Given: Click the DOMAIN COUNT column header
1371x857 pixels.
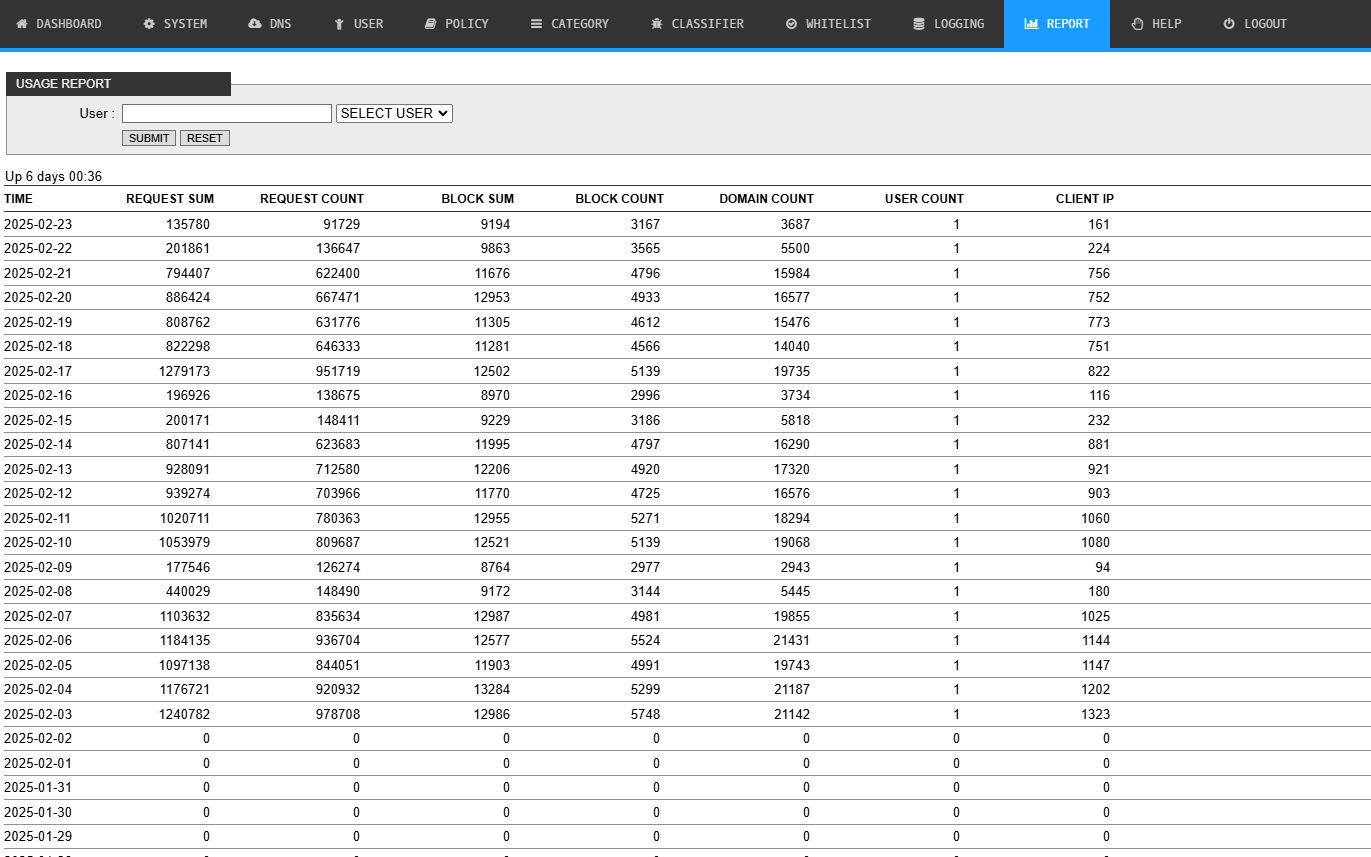Looking at the screenshot, I should click(x=767, y=199).
